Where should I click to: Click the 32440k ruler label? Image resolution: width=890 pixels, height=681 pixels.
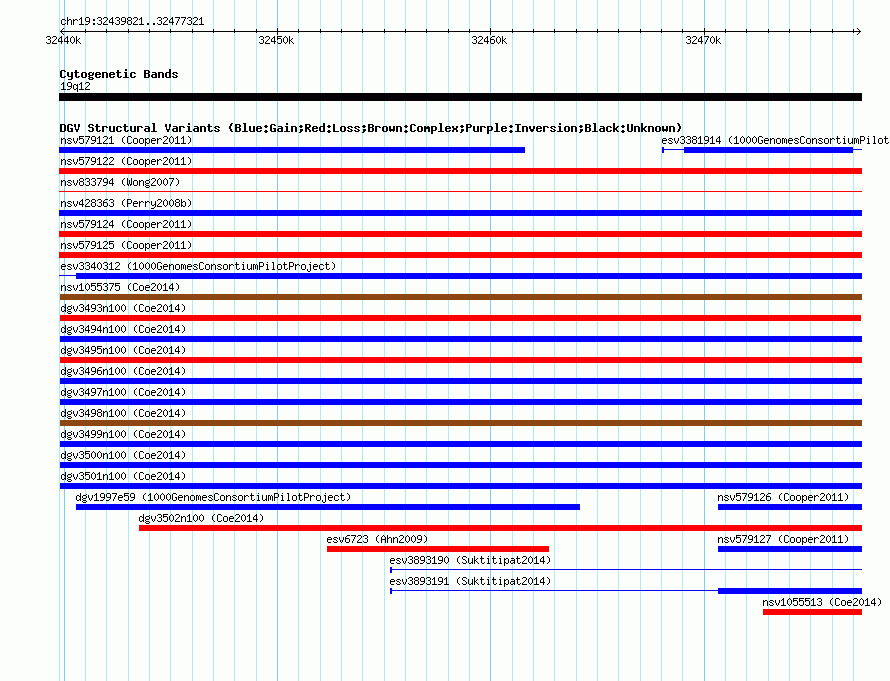63,40
